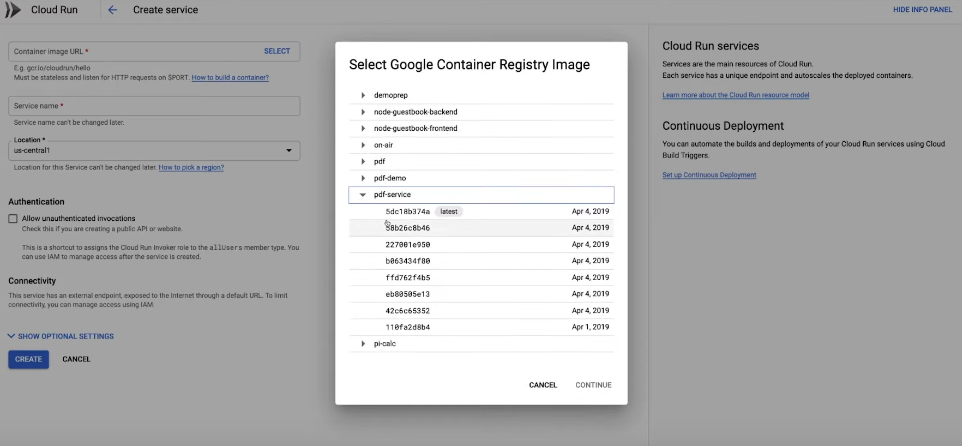Select image eb80505e13

click(481, 294)
